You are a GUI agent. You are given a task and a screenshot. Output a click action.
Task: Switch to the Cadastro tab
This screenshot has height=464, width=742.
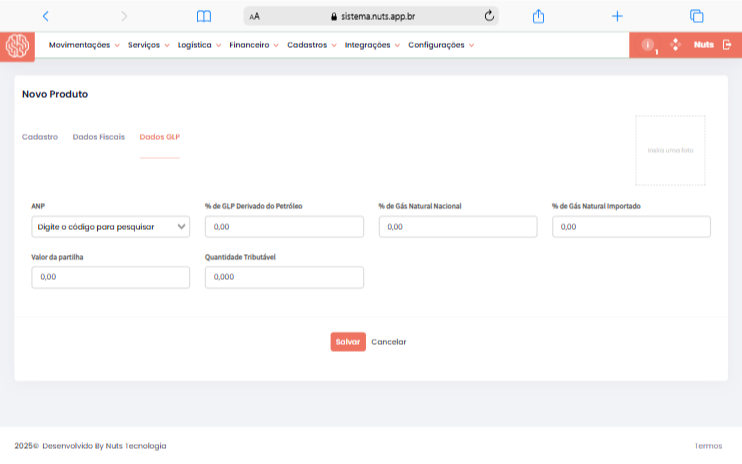coord(40,136)
